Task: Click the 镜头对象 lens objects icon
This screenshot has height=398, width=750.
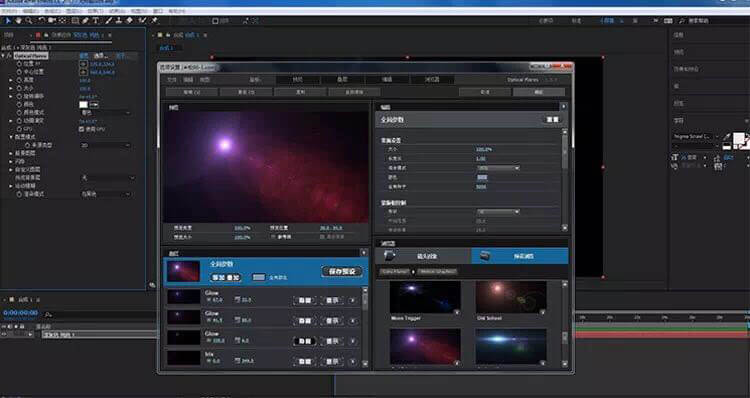Action: coord(389,256)
